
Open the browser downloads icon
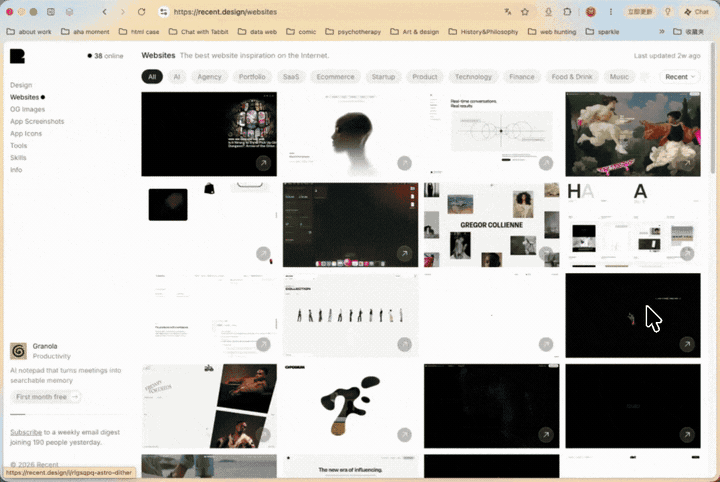pos(548,12)
